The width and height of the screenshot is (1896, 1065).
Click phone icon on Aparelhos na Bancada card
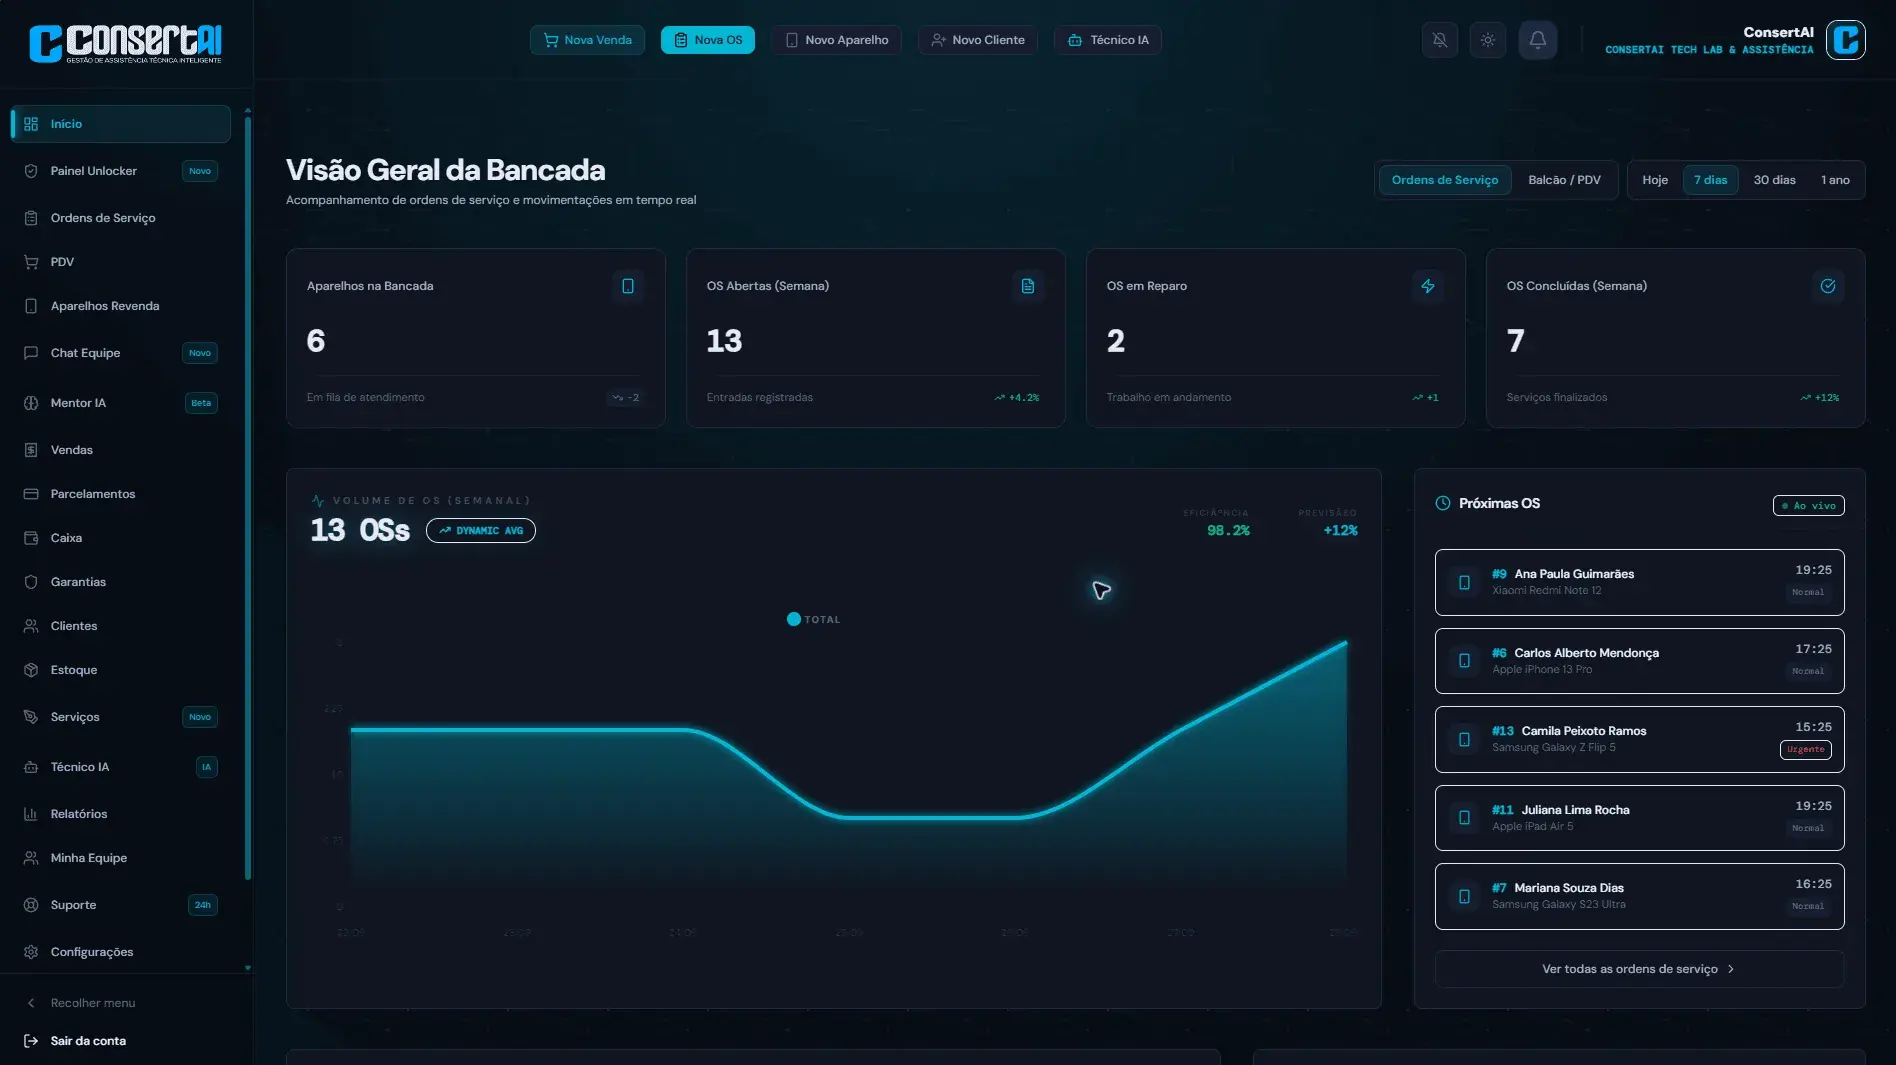(628, 286)
